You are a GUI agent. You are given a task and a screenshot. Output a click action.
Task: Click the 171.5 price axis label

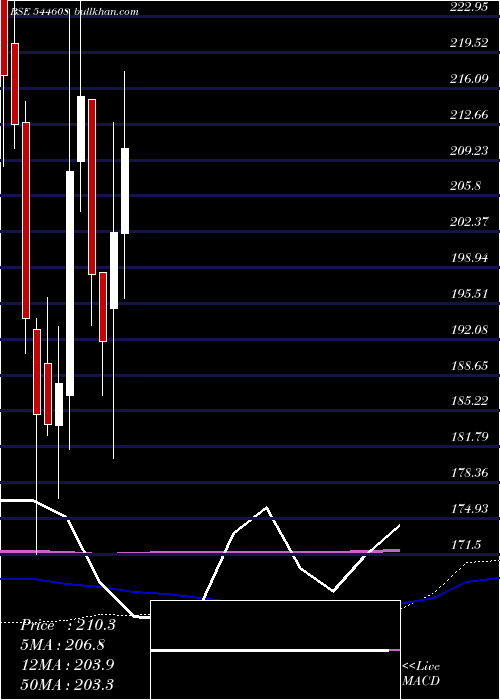point(466,544)
